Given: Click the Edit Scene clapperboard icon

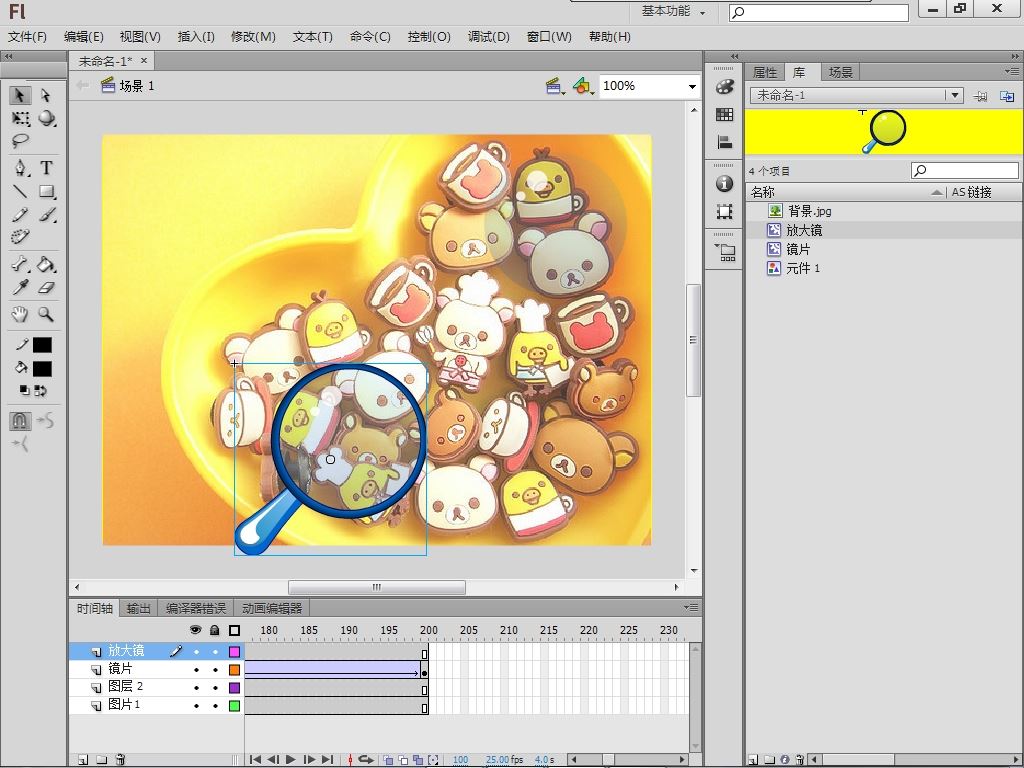Looking at the screenshot, I should click(555, 86).
